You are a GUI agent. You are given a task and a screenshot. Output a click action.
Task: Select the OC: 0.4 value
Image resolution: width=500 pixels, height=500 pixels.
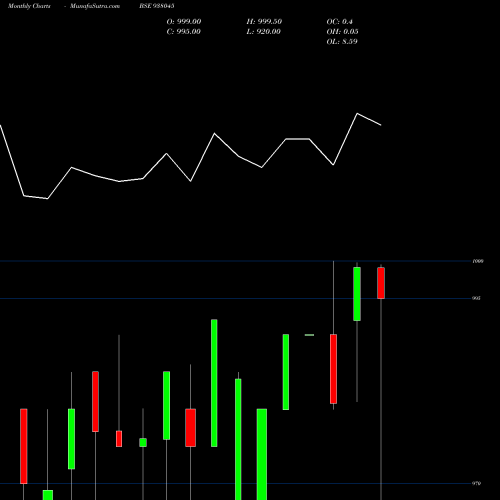(339, 22)
